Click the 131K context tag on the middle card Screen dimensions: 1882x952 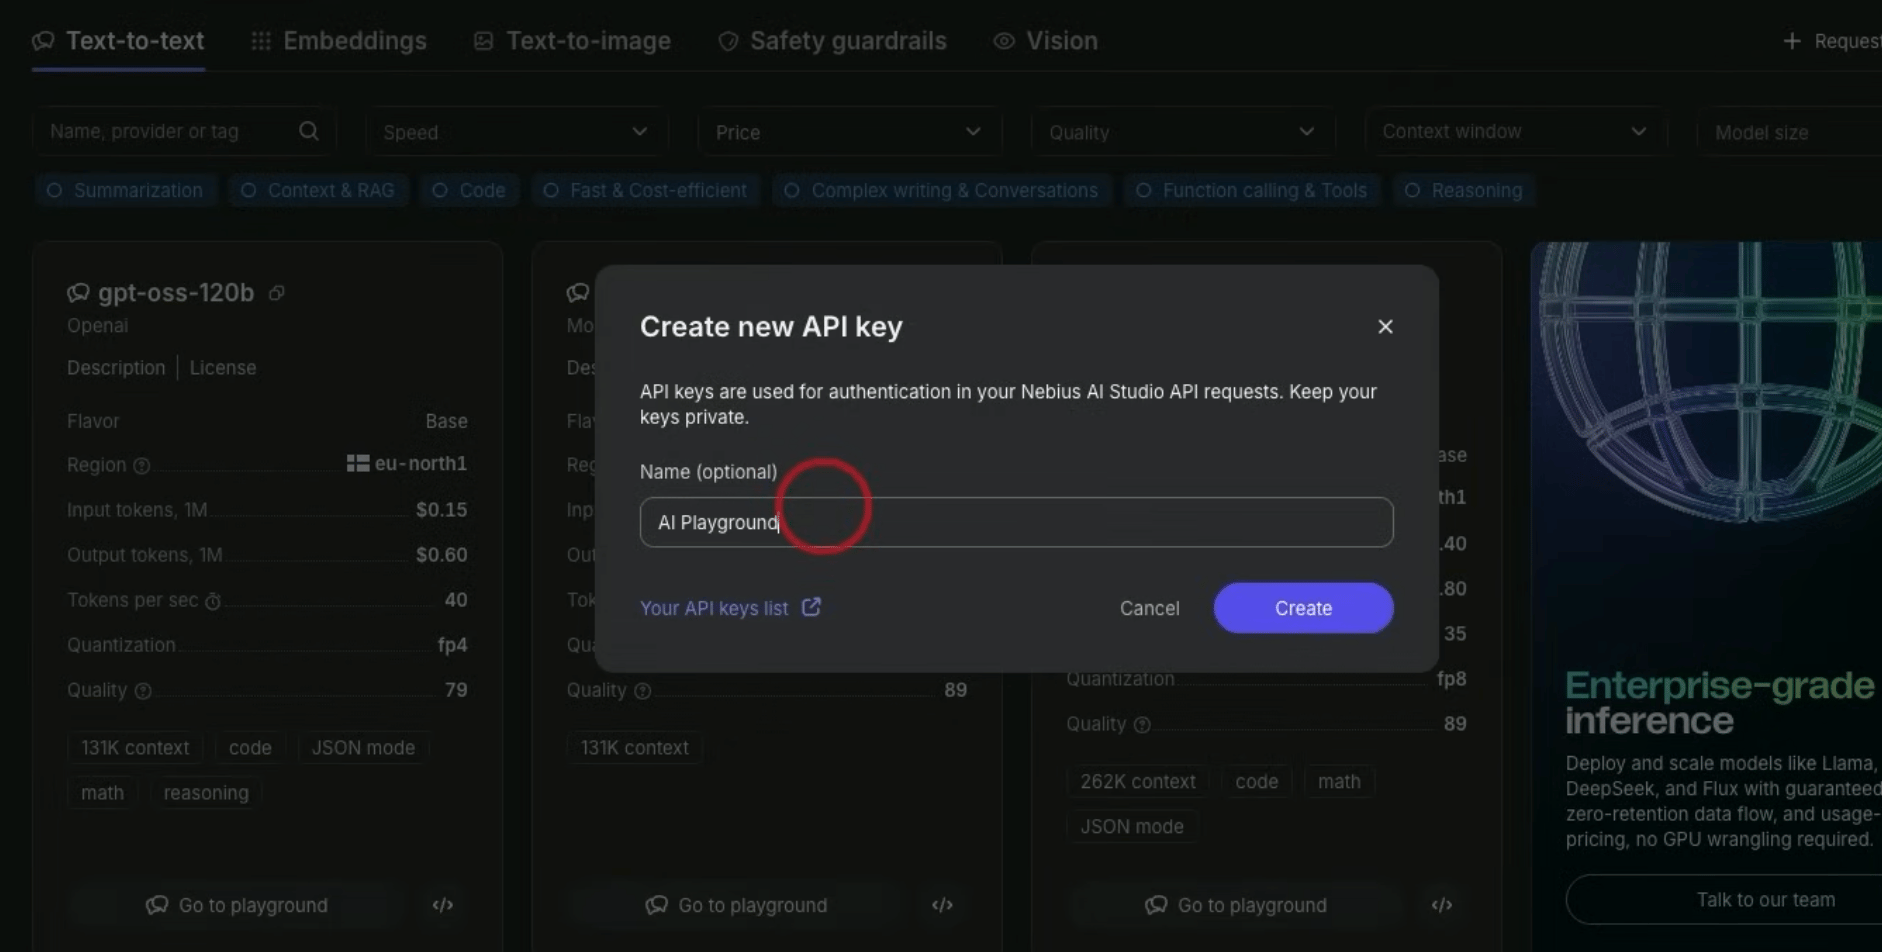click(x=635, y=748)
